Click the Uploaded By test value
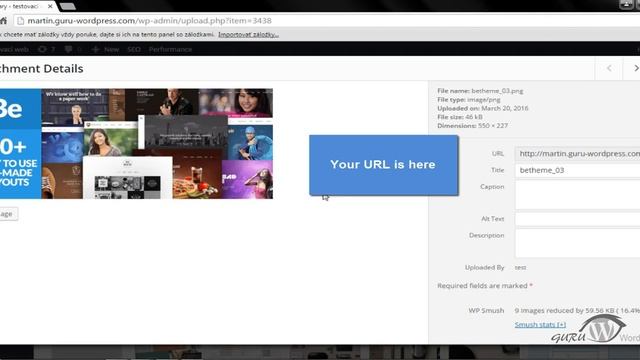 tap(520, 268)
